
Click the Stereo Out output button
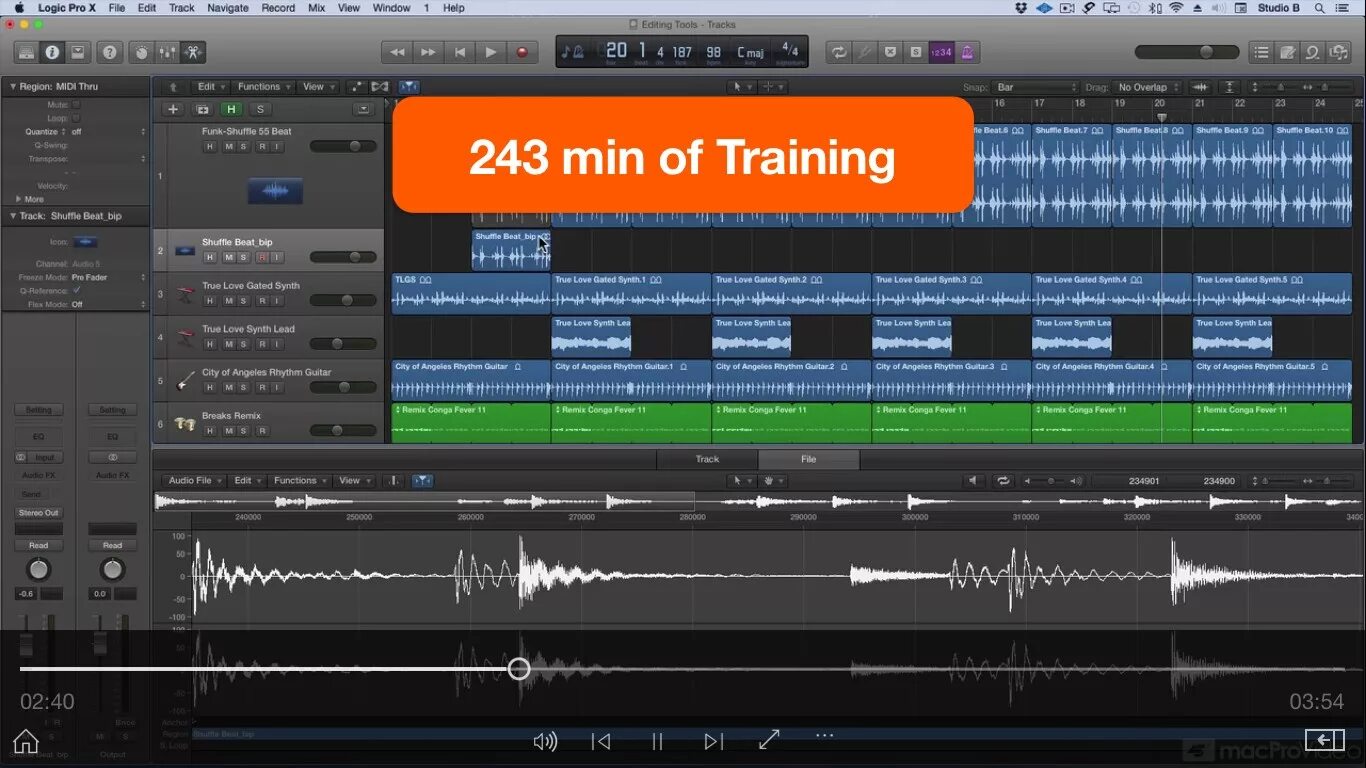click(38, 512)
